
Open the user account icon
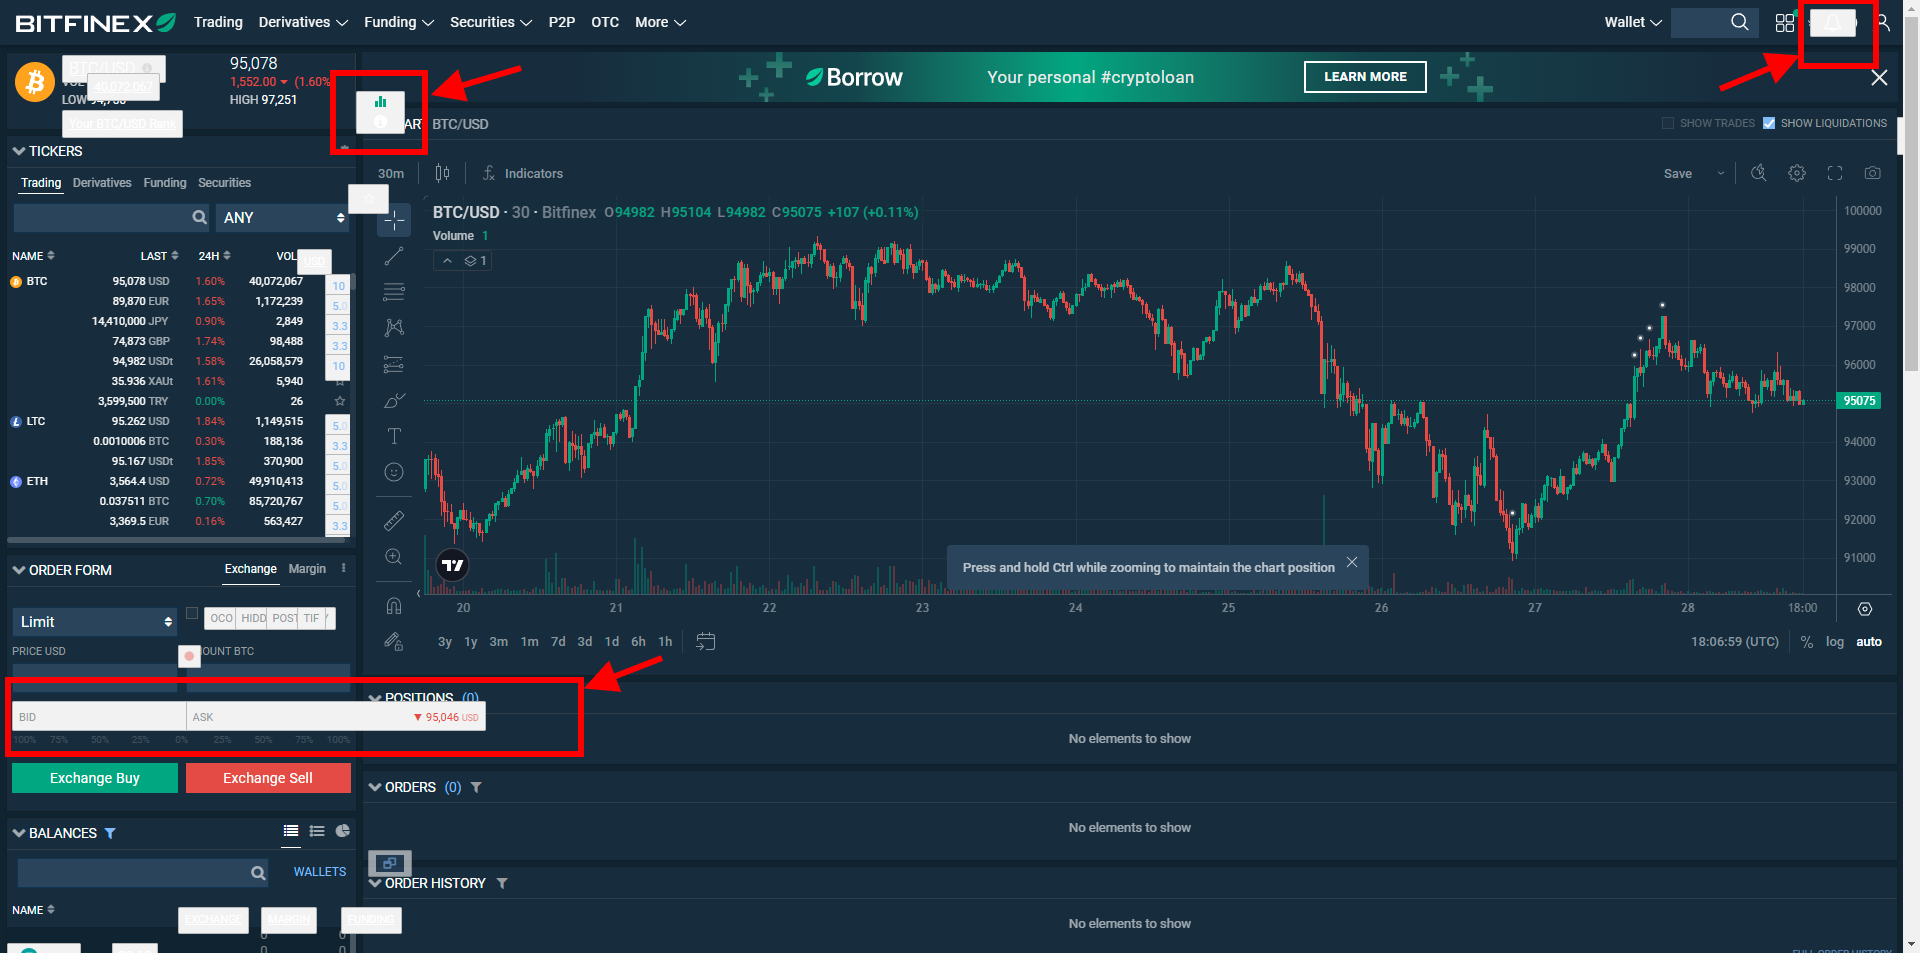[x=1883, y=22]
